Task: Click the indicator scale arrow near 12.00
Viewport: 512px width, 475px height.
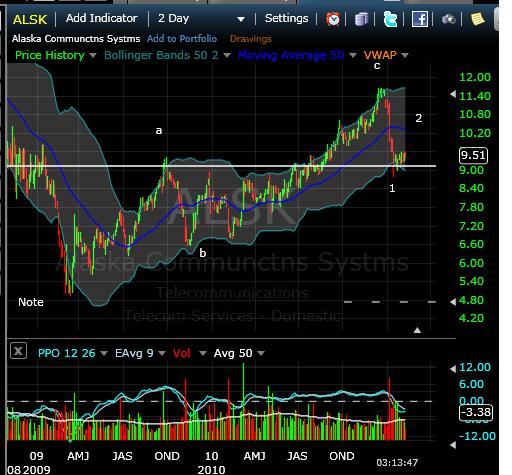Action: 453,369
